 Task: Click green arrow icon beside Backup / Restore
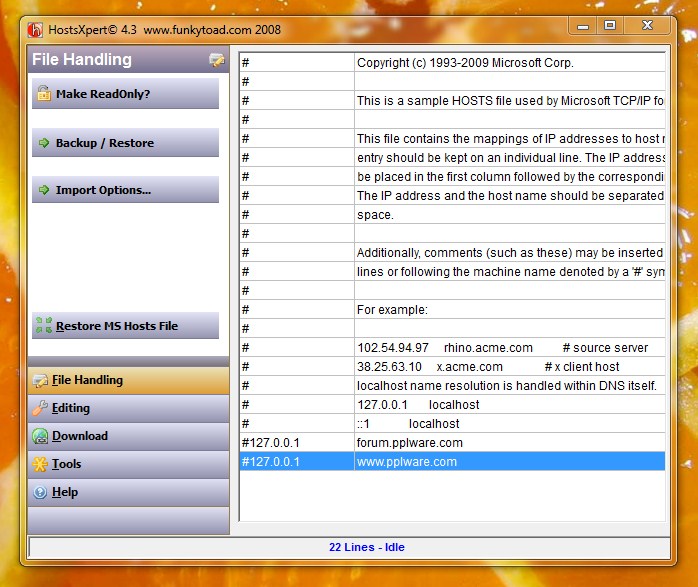pos(44,143)
